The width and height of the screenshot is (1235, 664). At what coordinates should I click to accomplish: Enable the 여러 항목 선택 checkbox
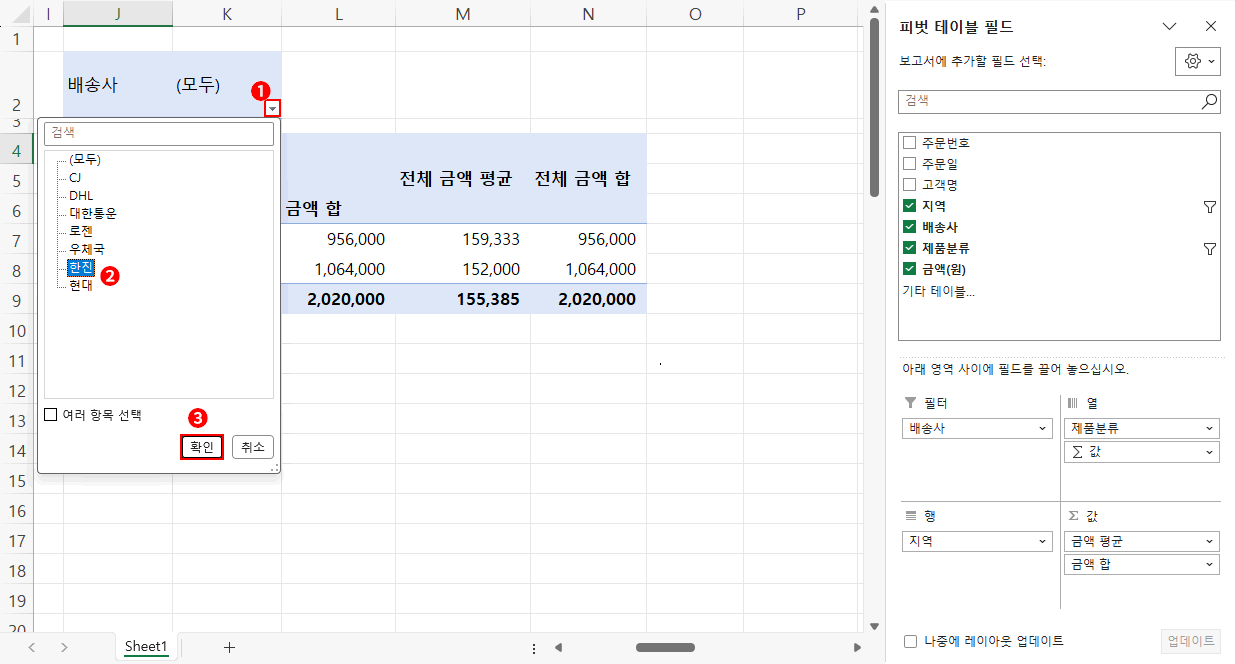pyautogui.click(x=49, y=413)
